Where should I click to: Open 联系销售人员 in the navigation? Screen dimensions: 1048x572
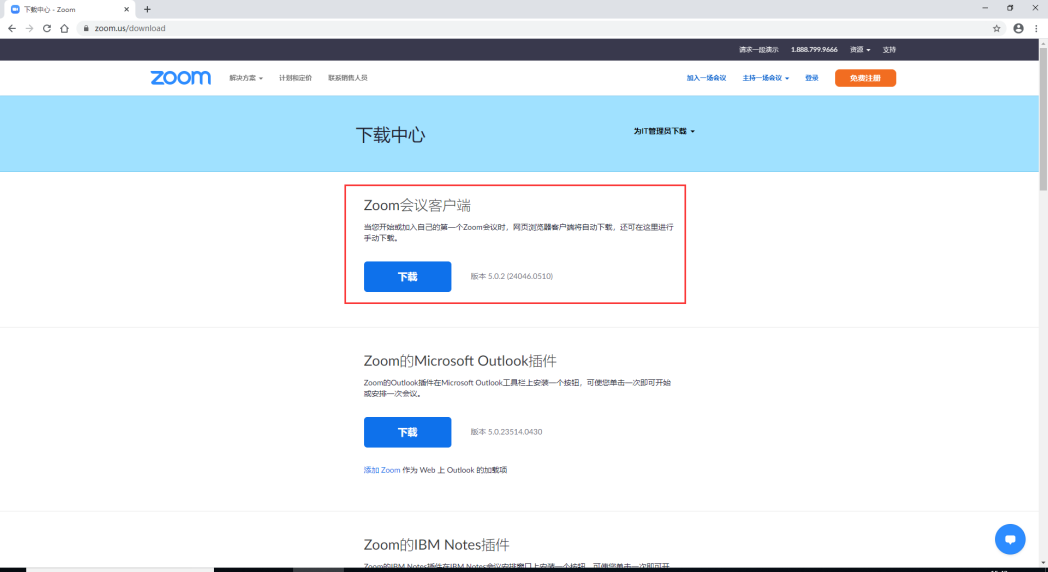[348, 78]
